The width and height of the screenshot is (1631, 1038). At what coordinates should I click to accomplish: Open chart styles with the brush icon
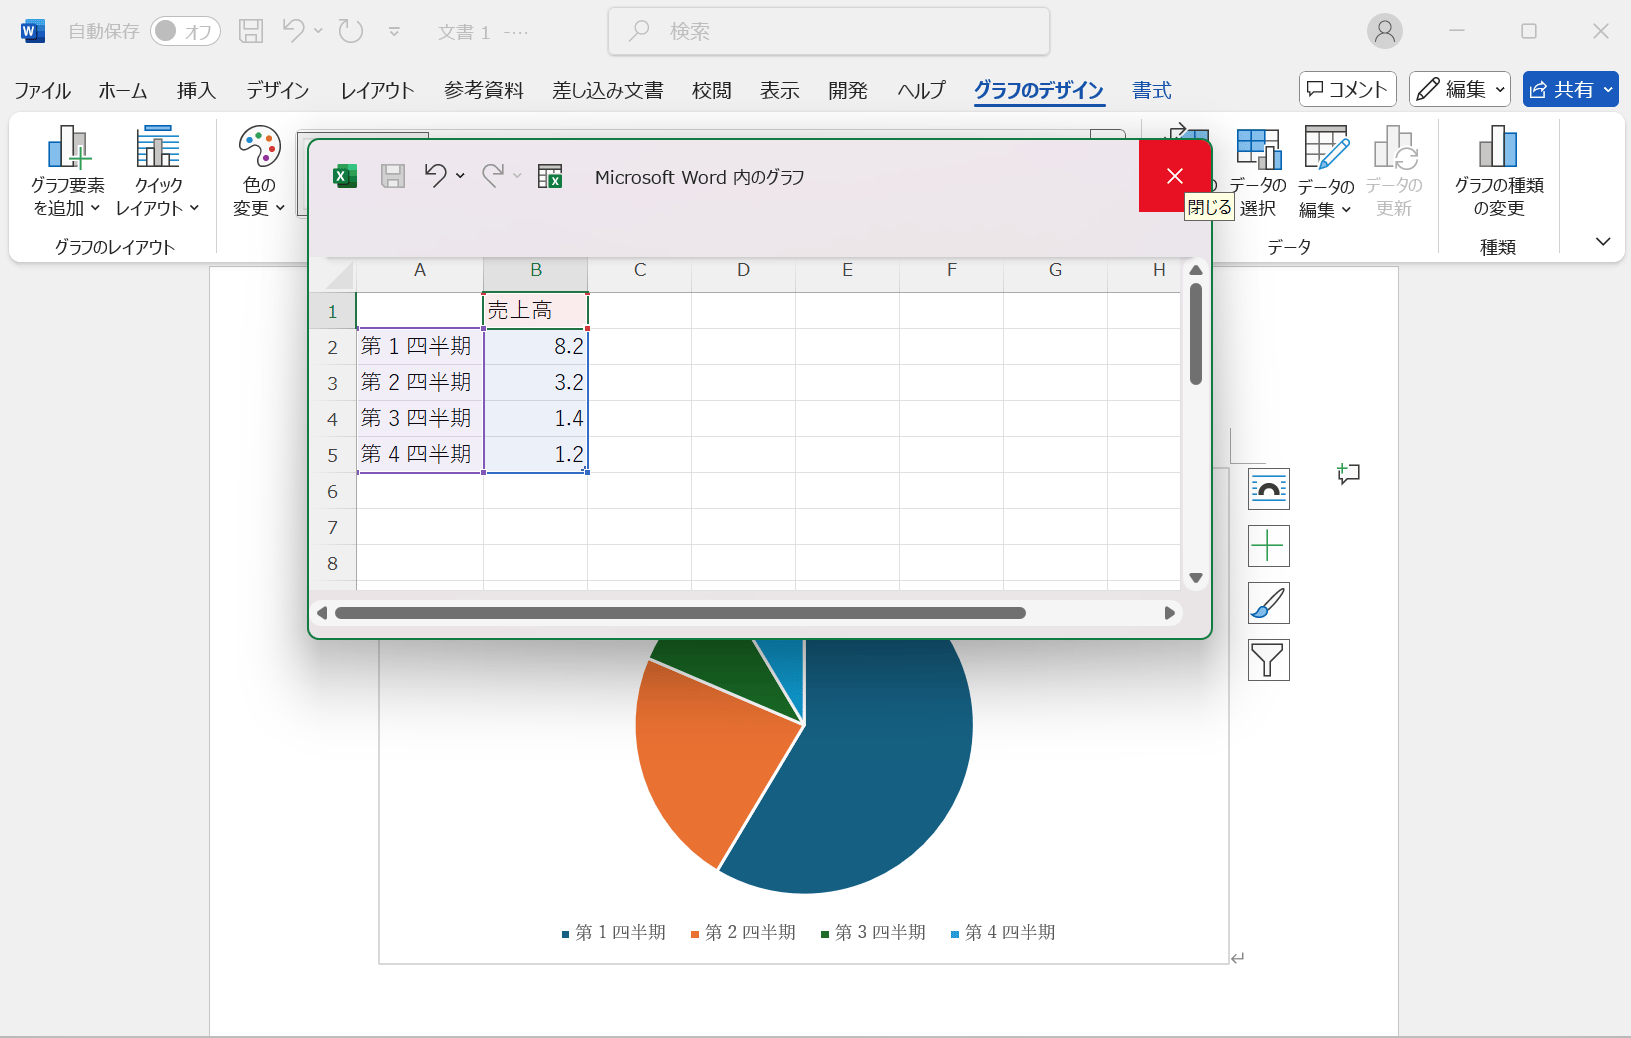click(1268, 603)
